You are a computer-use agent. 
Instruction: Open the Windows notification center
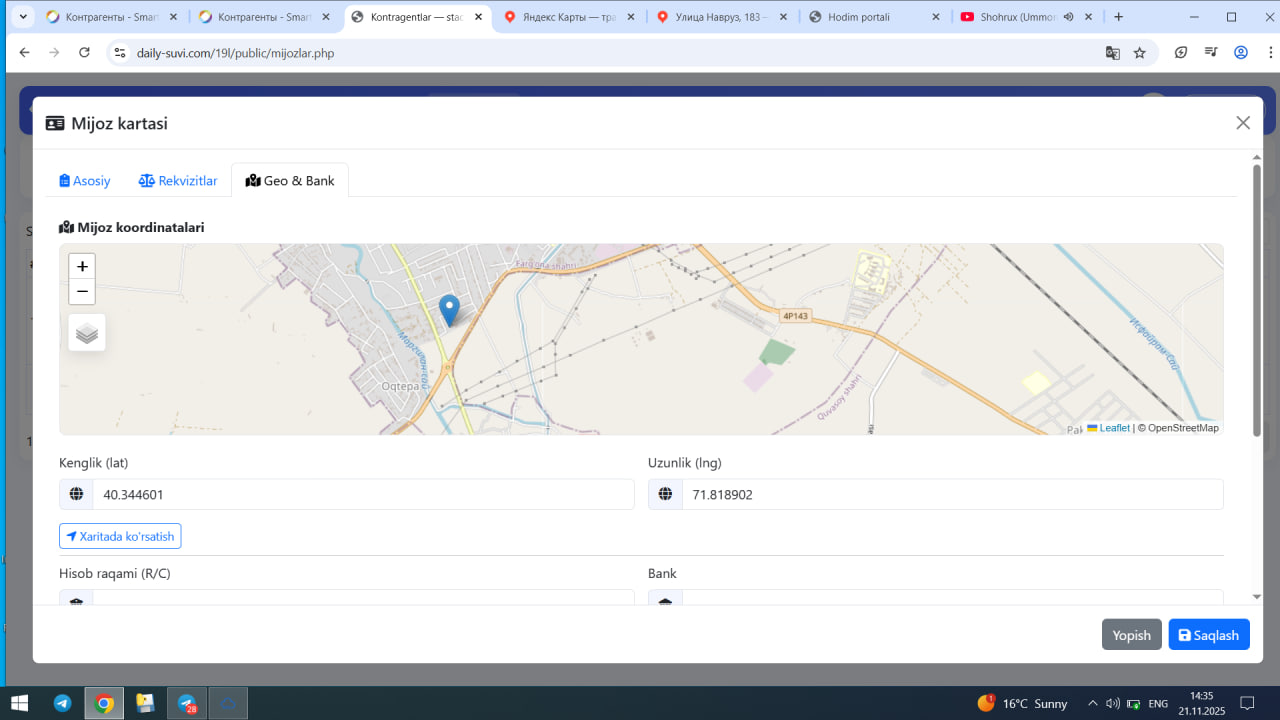coord(1247,703)
